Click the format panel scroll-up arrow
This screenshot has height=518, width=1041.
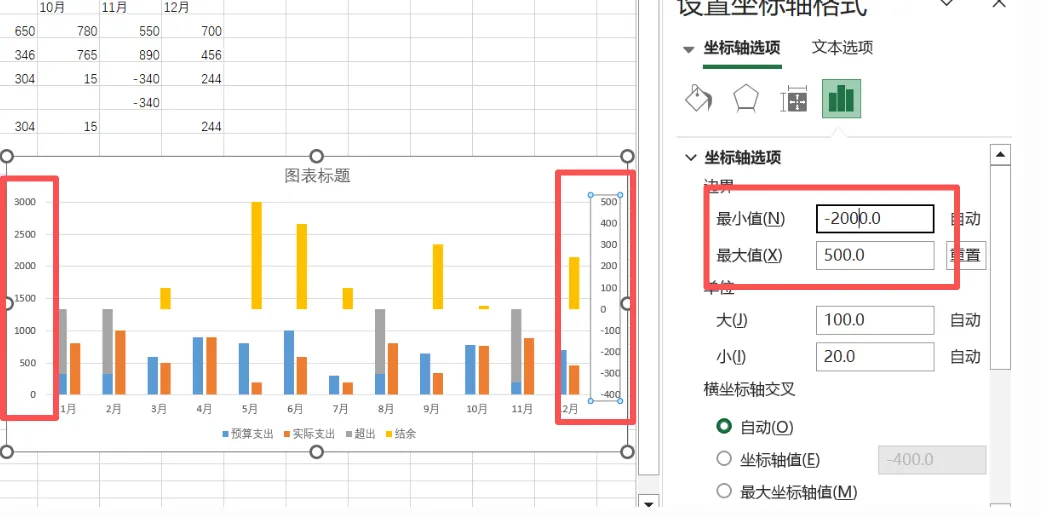point(1000,155)
